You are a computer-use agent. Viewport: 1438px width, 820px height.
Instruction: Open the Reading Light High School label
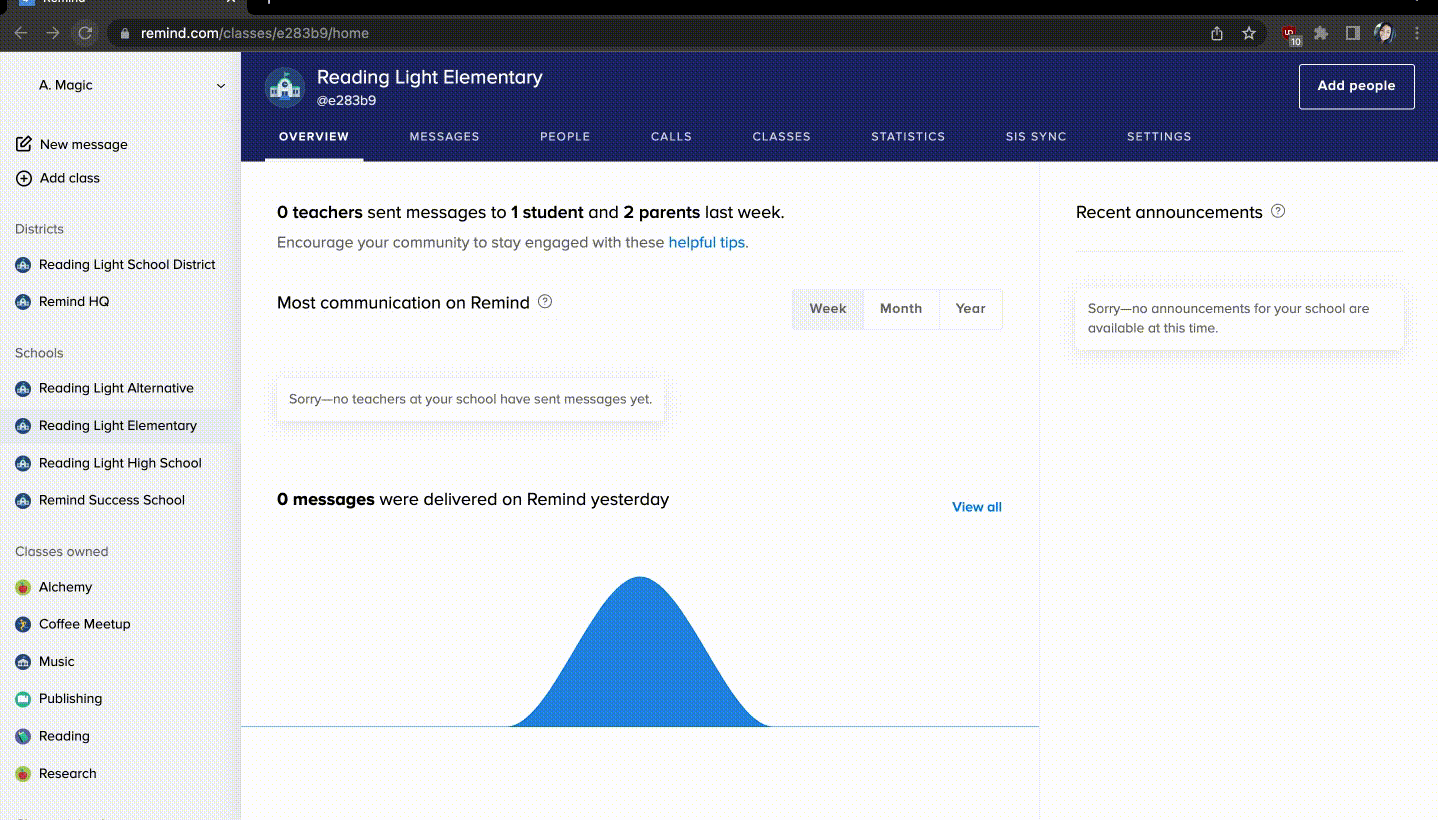[120, 463]
